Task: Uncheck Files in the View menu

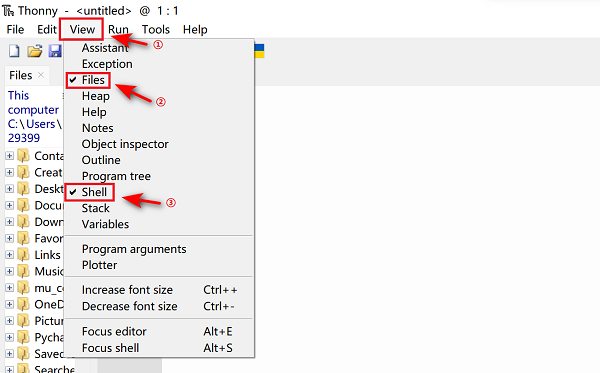Action: (x=93, y=80)
